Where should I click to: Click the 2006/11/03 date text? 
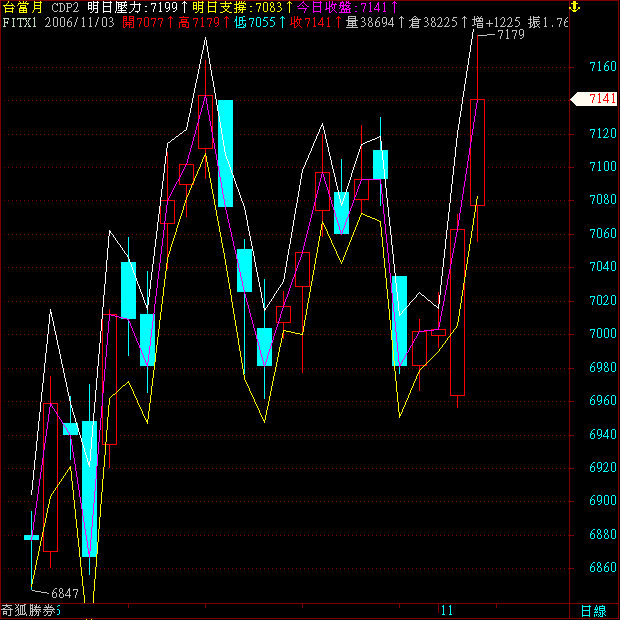[79, 21]
